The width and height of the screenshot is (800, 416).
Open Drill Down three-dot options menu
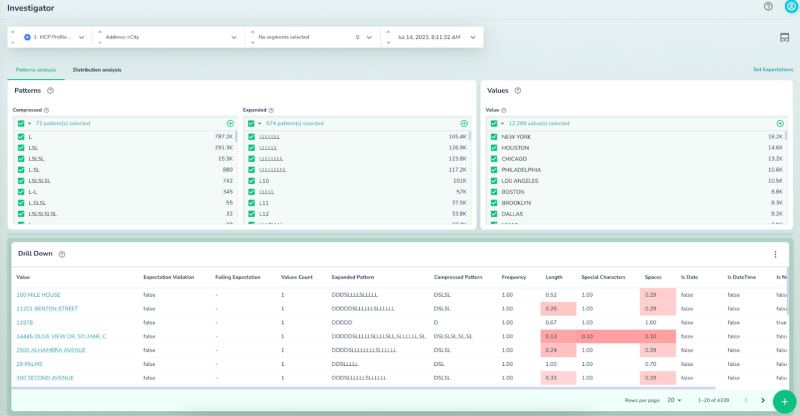[775, 254]
